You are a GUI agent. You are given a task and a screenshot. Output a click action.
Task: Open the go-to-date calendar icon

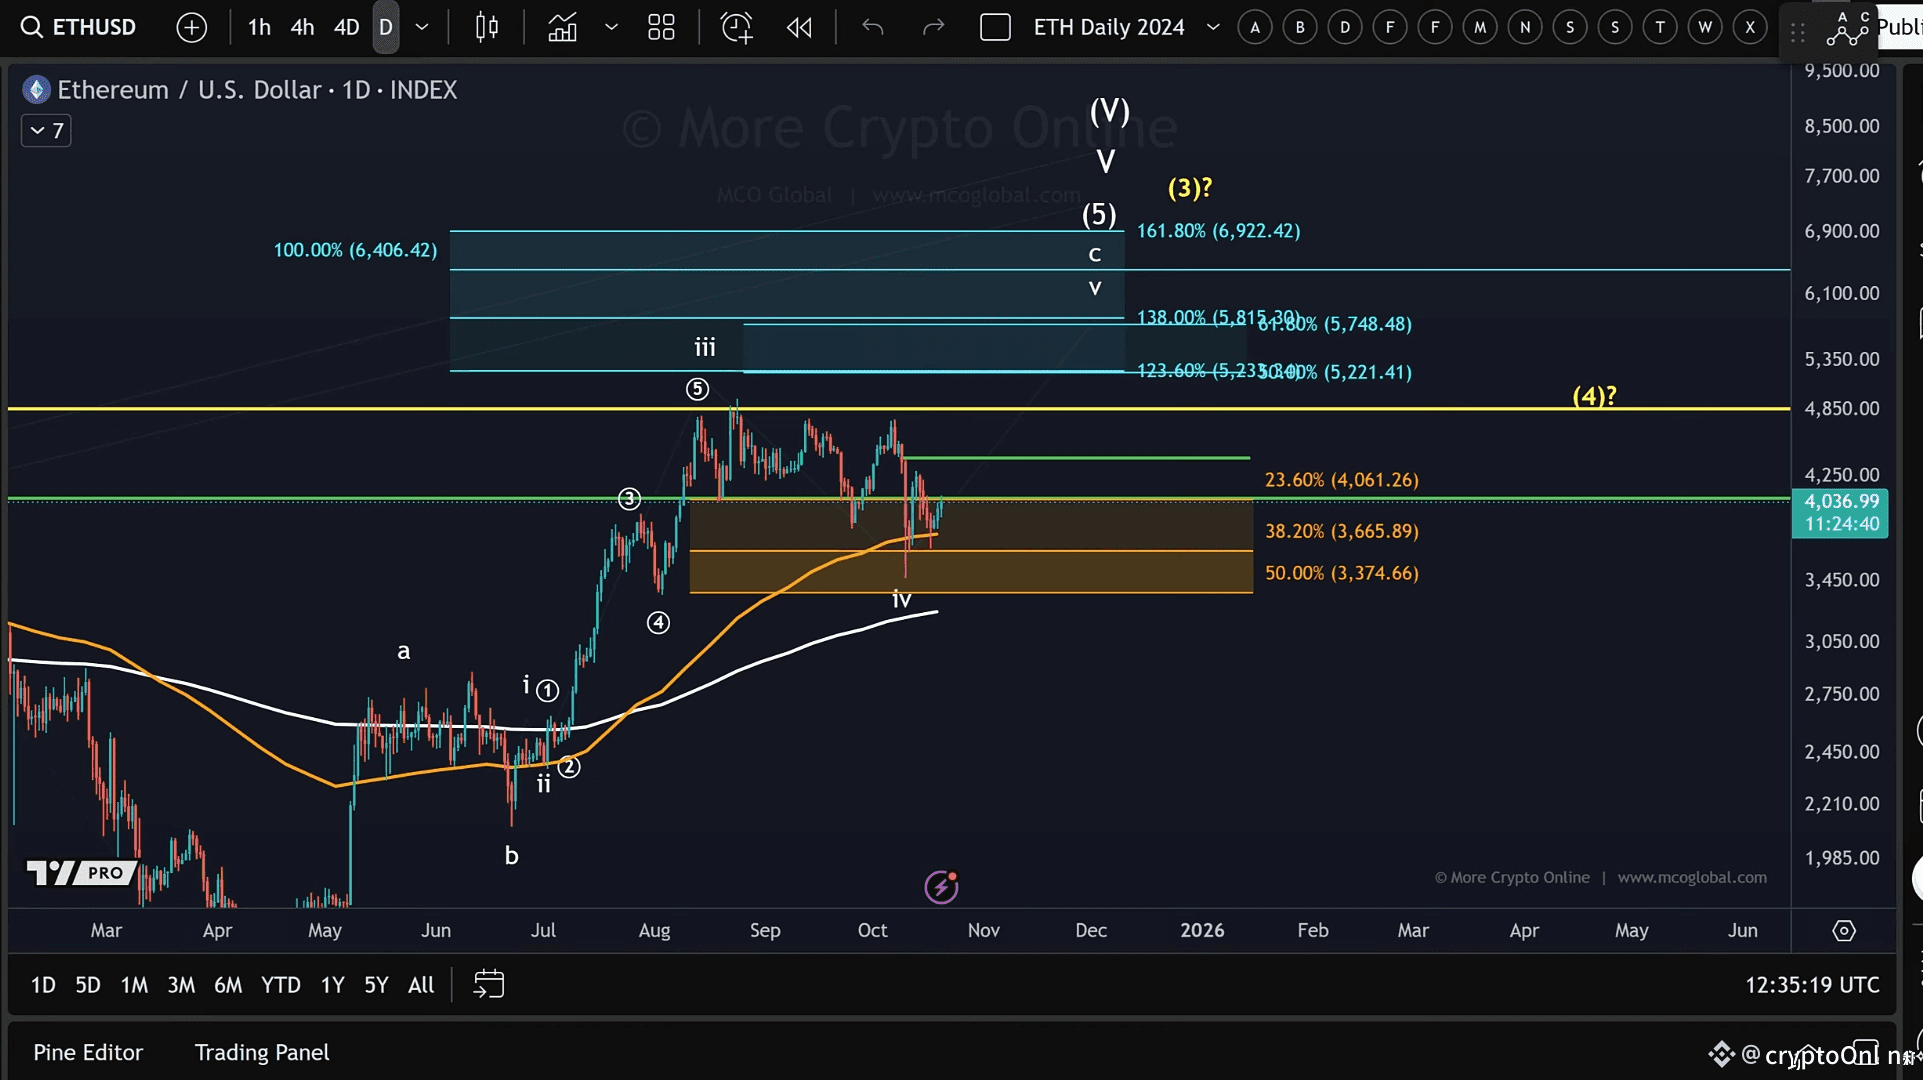(488, 985)
